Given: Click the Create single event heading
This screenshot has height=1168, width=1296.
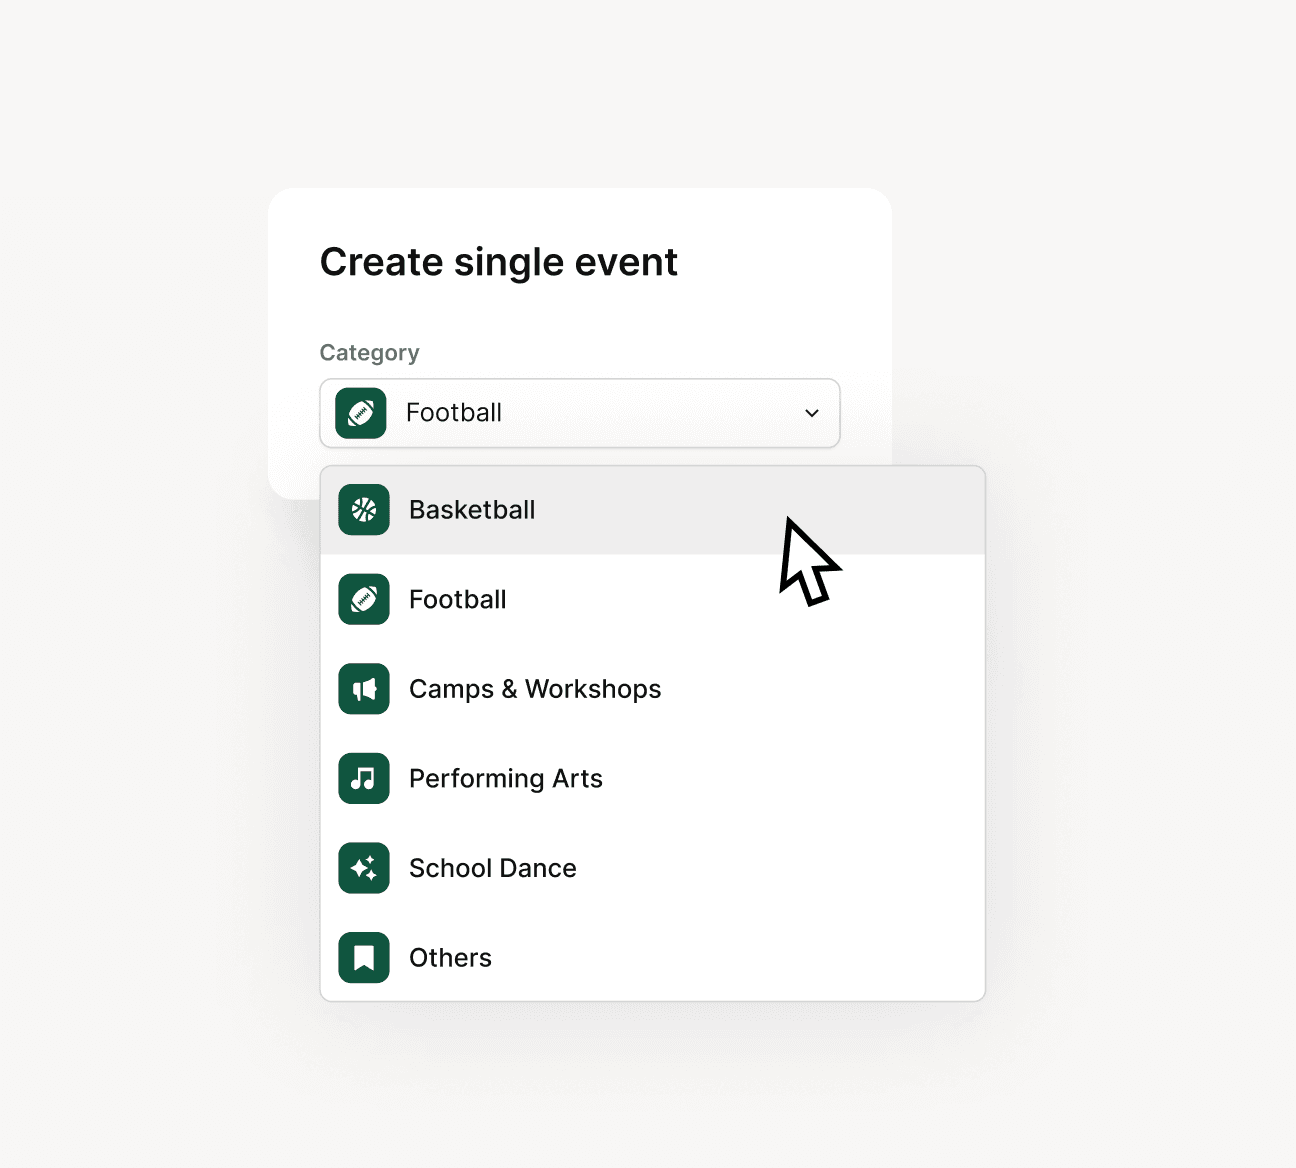Looking at the screenshot, I should (x=499, y=263).
